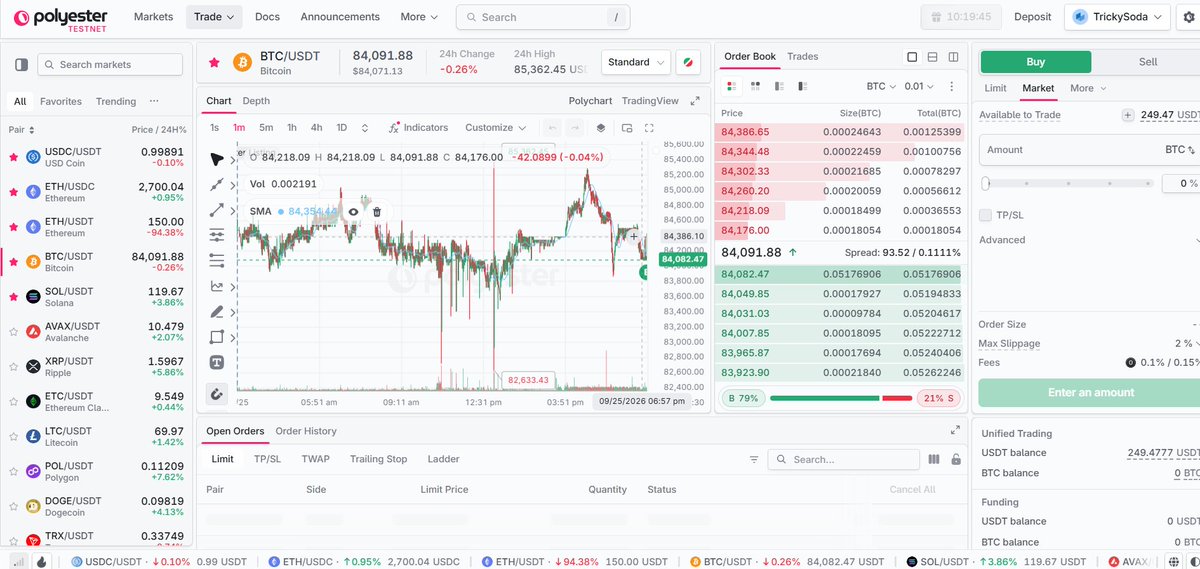The image size is (1200, 569).
Task: Enable the TP/SL checkbox
Action: [x=986, y=215]
